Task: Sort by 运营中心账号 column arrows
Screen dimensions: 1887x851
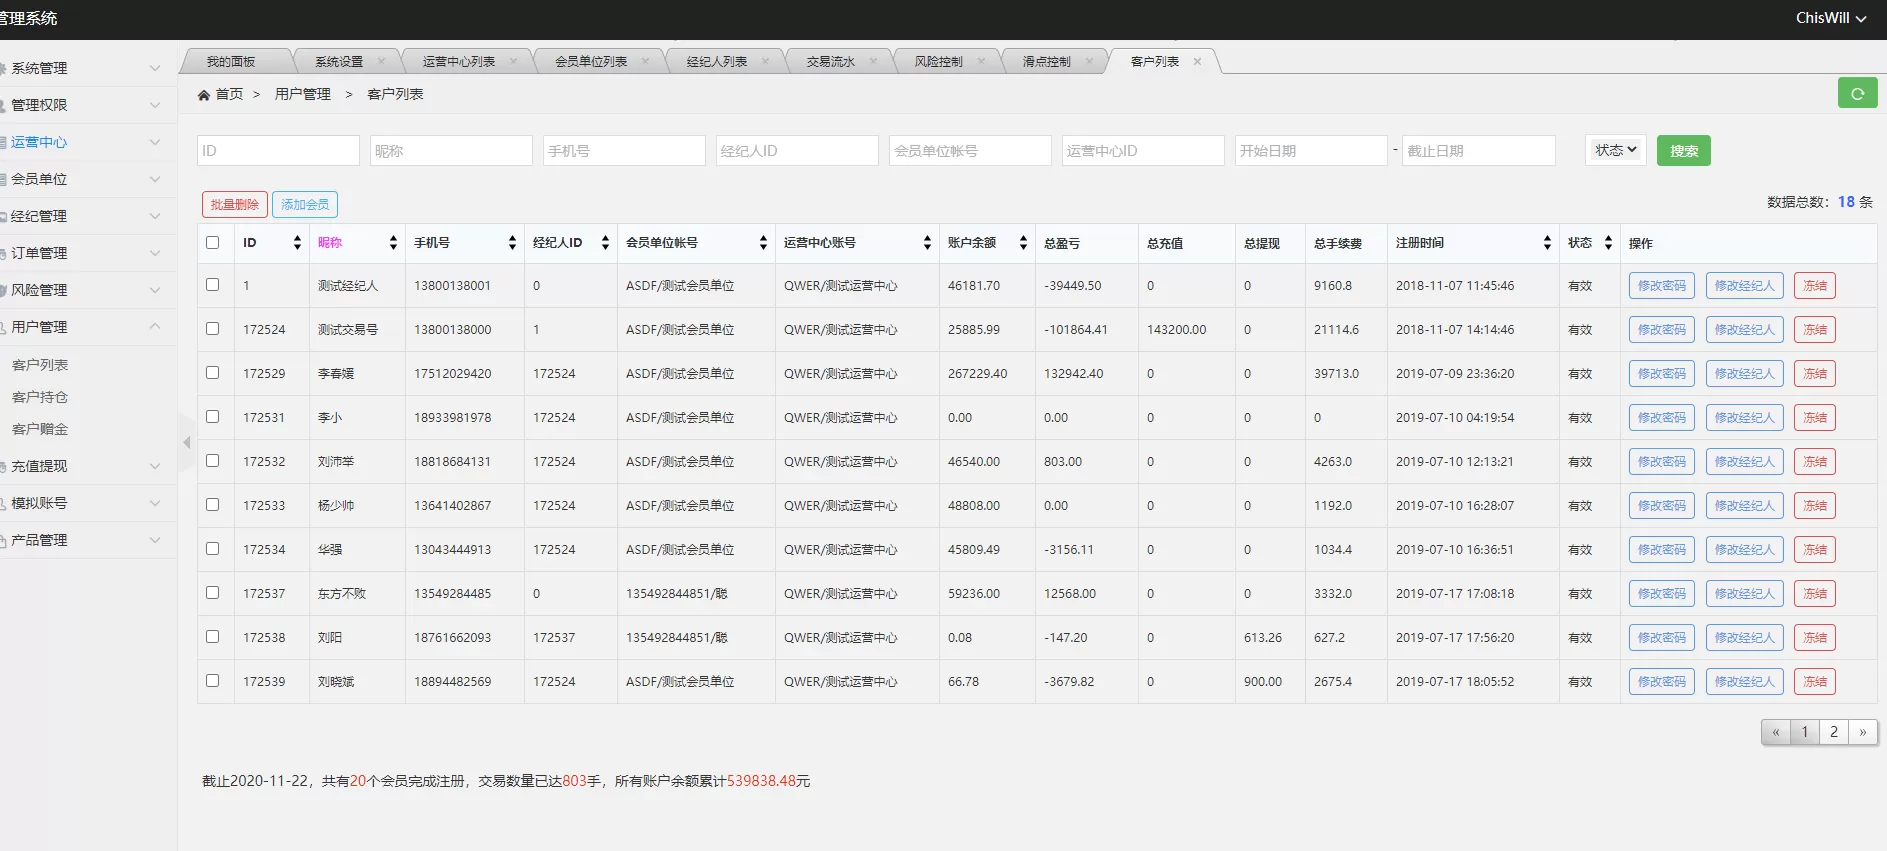Action: click(927, 243)
